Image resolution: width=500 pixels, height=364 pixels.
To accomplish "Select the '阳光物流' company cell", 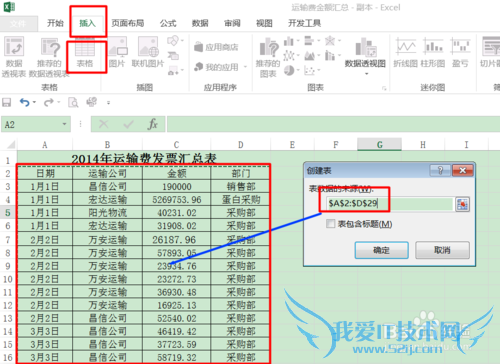I will pos(107,213).
